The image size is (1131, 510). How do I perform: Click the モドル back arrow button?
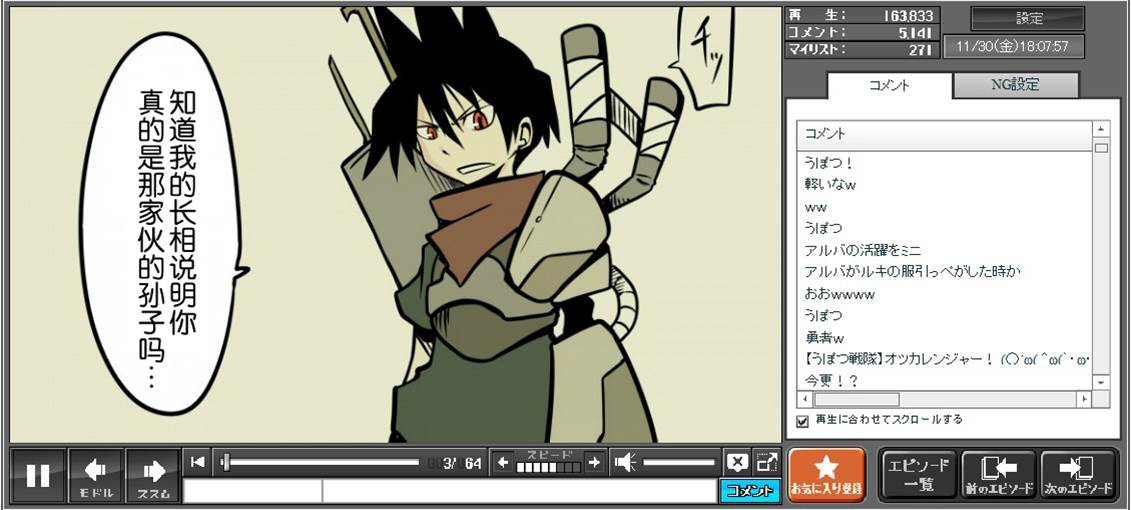tap(96, 476)
